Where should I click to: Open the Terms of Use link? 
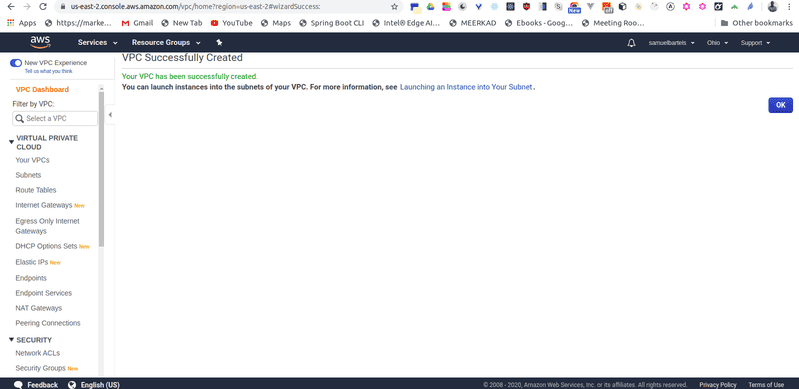[x=766, y=385]
